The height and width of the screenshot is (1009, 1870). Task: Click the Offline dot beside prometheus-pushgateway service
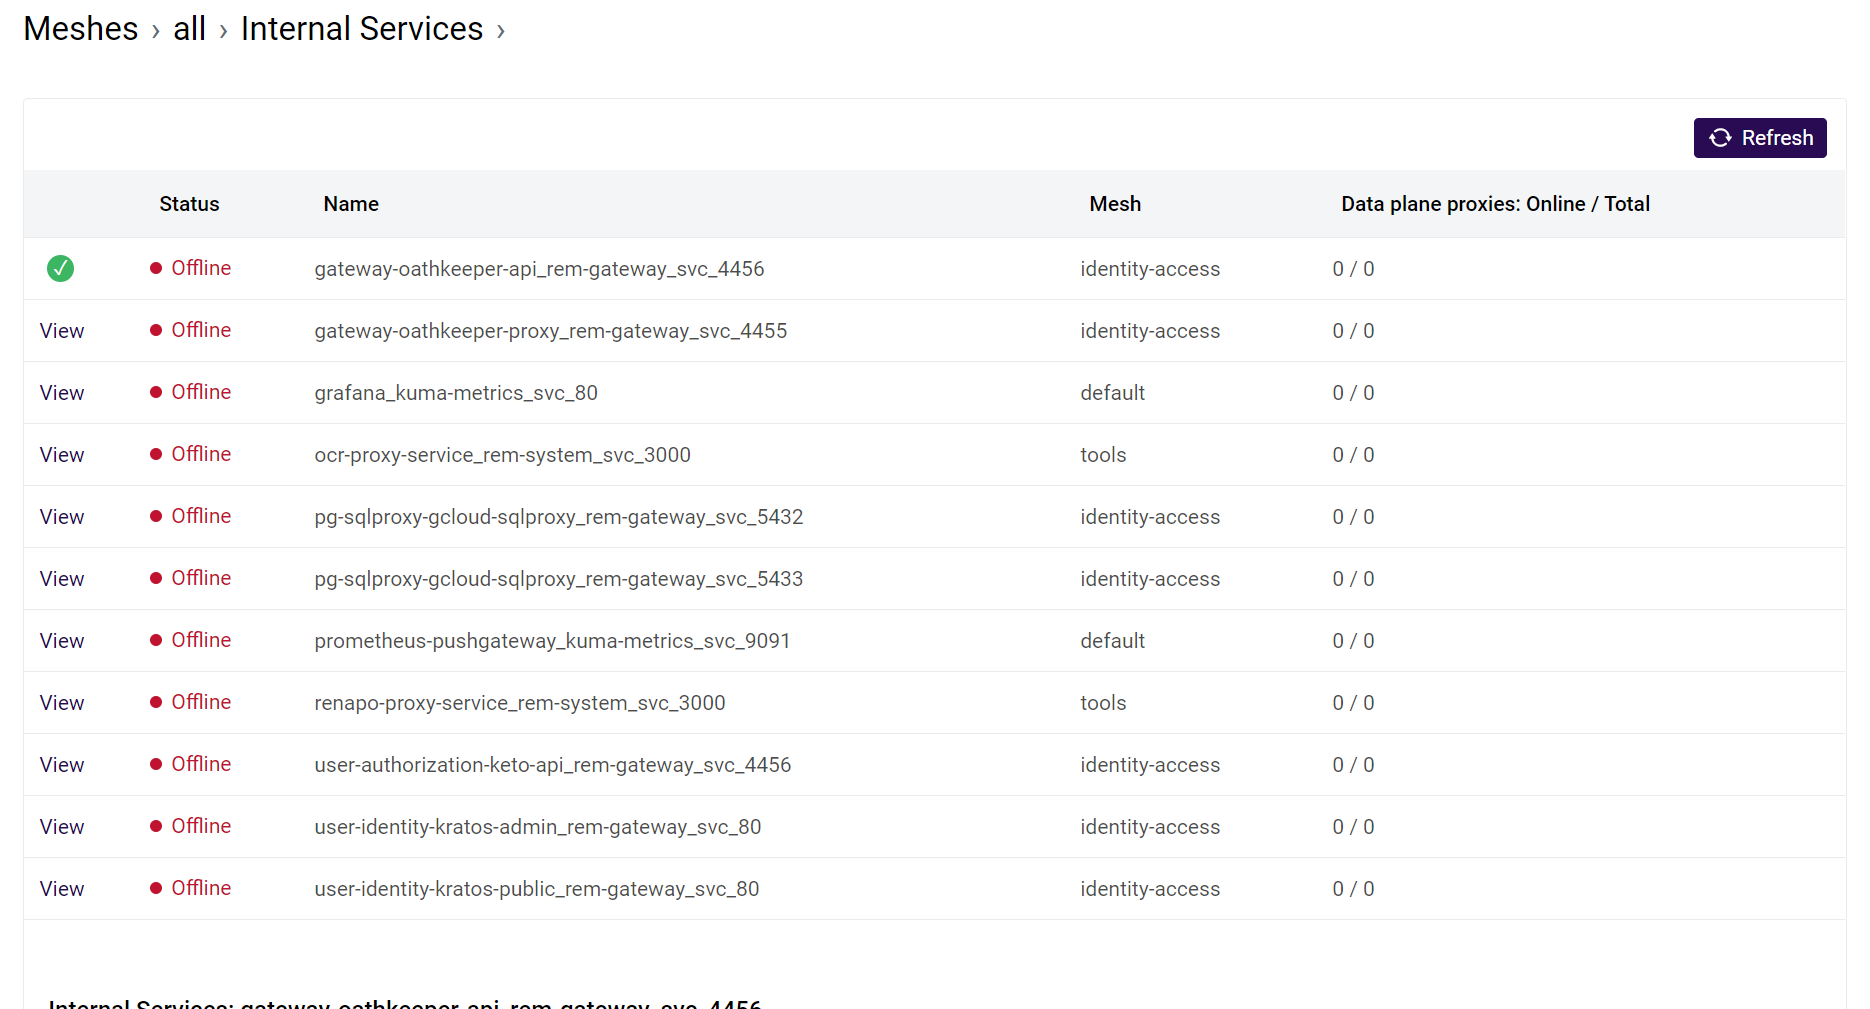155,640
